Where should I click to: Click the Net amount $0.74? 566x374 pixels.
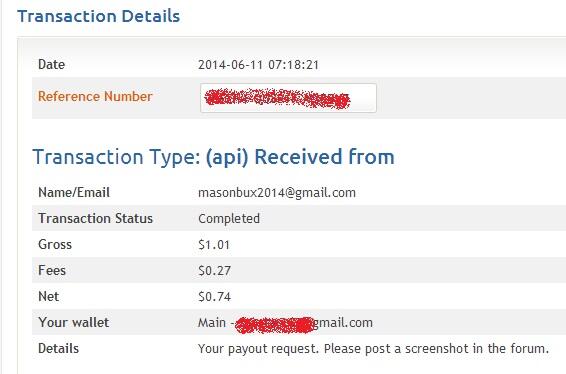(214, 297)
